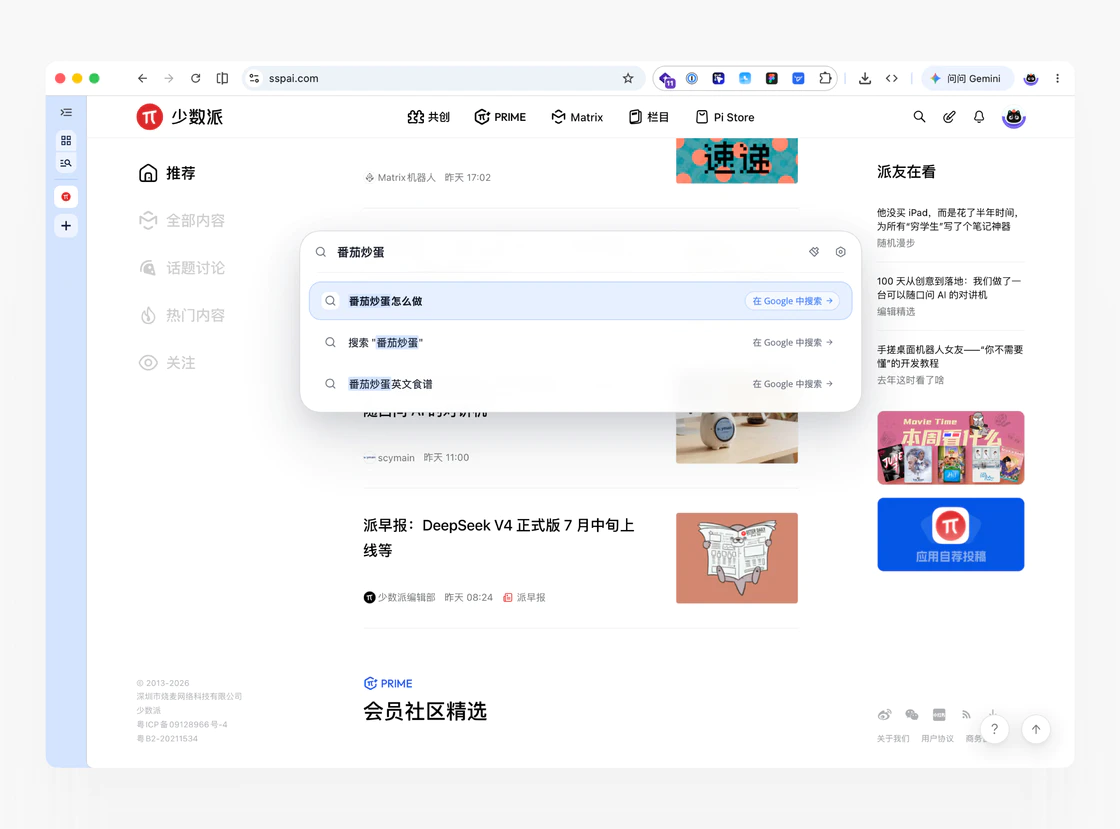Viewport: 1120px width, 829px height.
Task: Select 关注 in the left sidebar
Action: click(166, 363)
